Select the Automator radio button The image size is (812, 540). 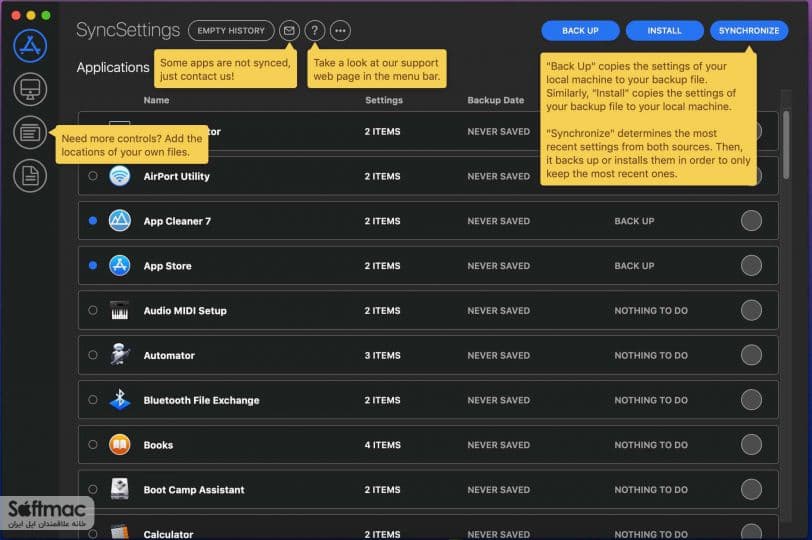tap(93, 355)
